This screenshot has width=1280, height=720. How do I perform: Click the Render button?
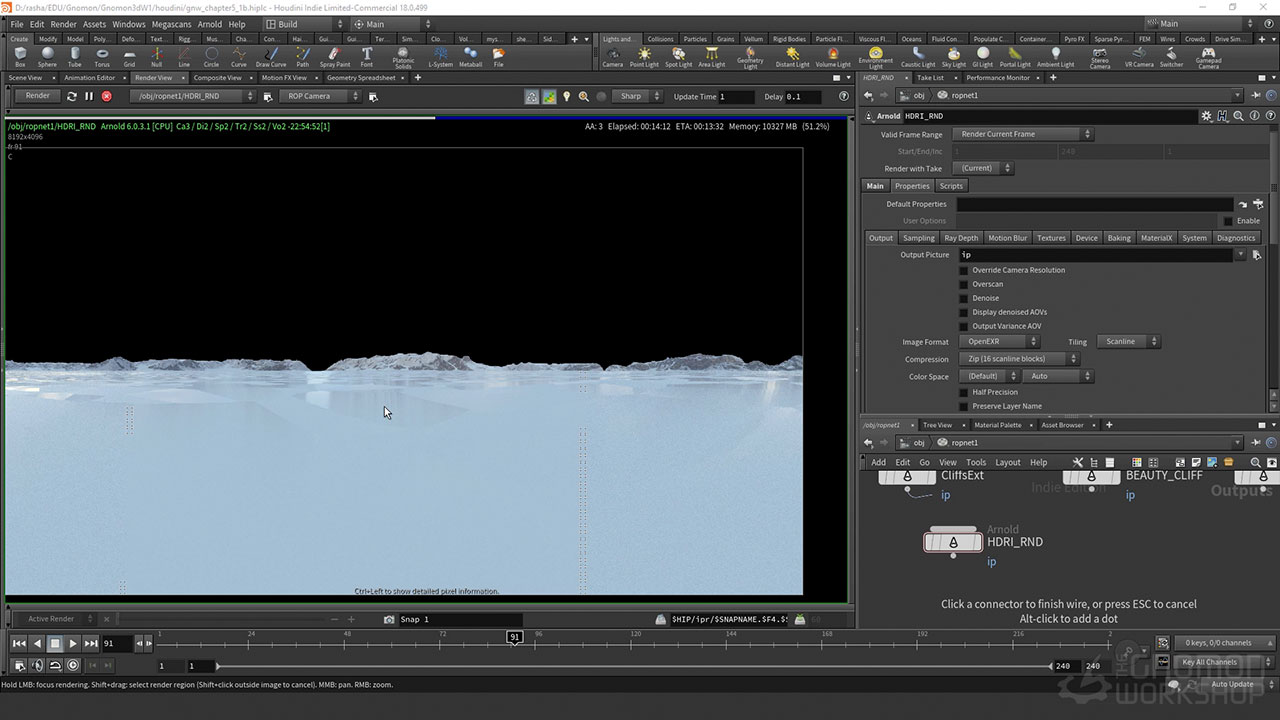pyautogui.click(x=37, y=96)
